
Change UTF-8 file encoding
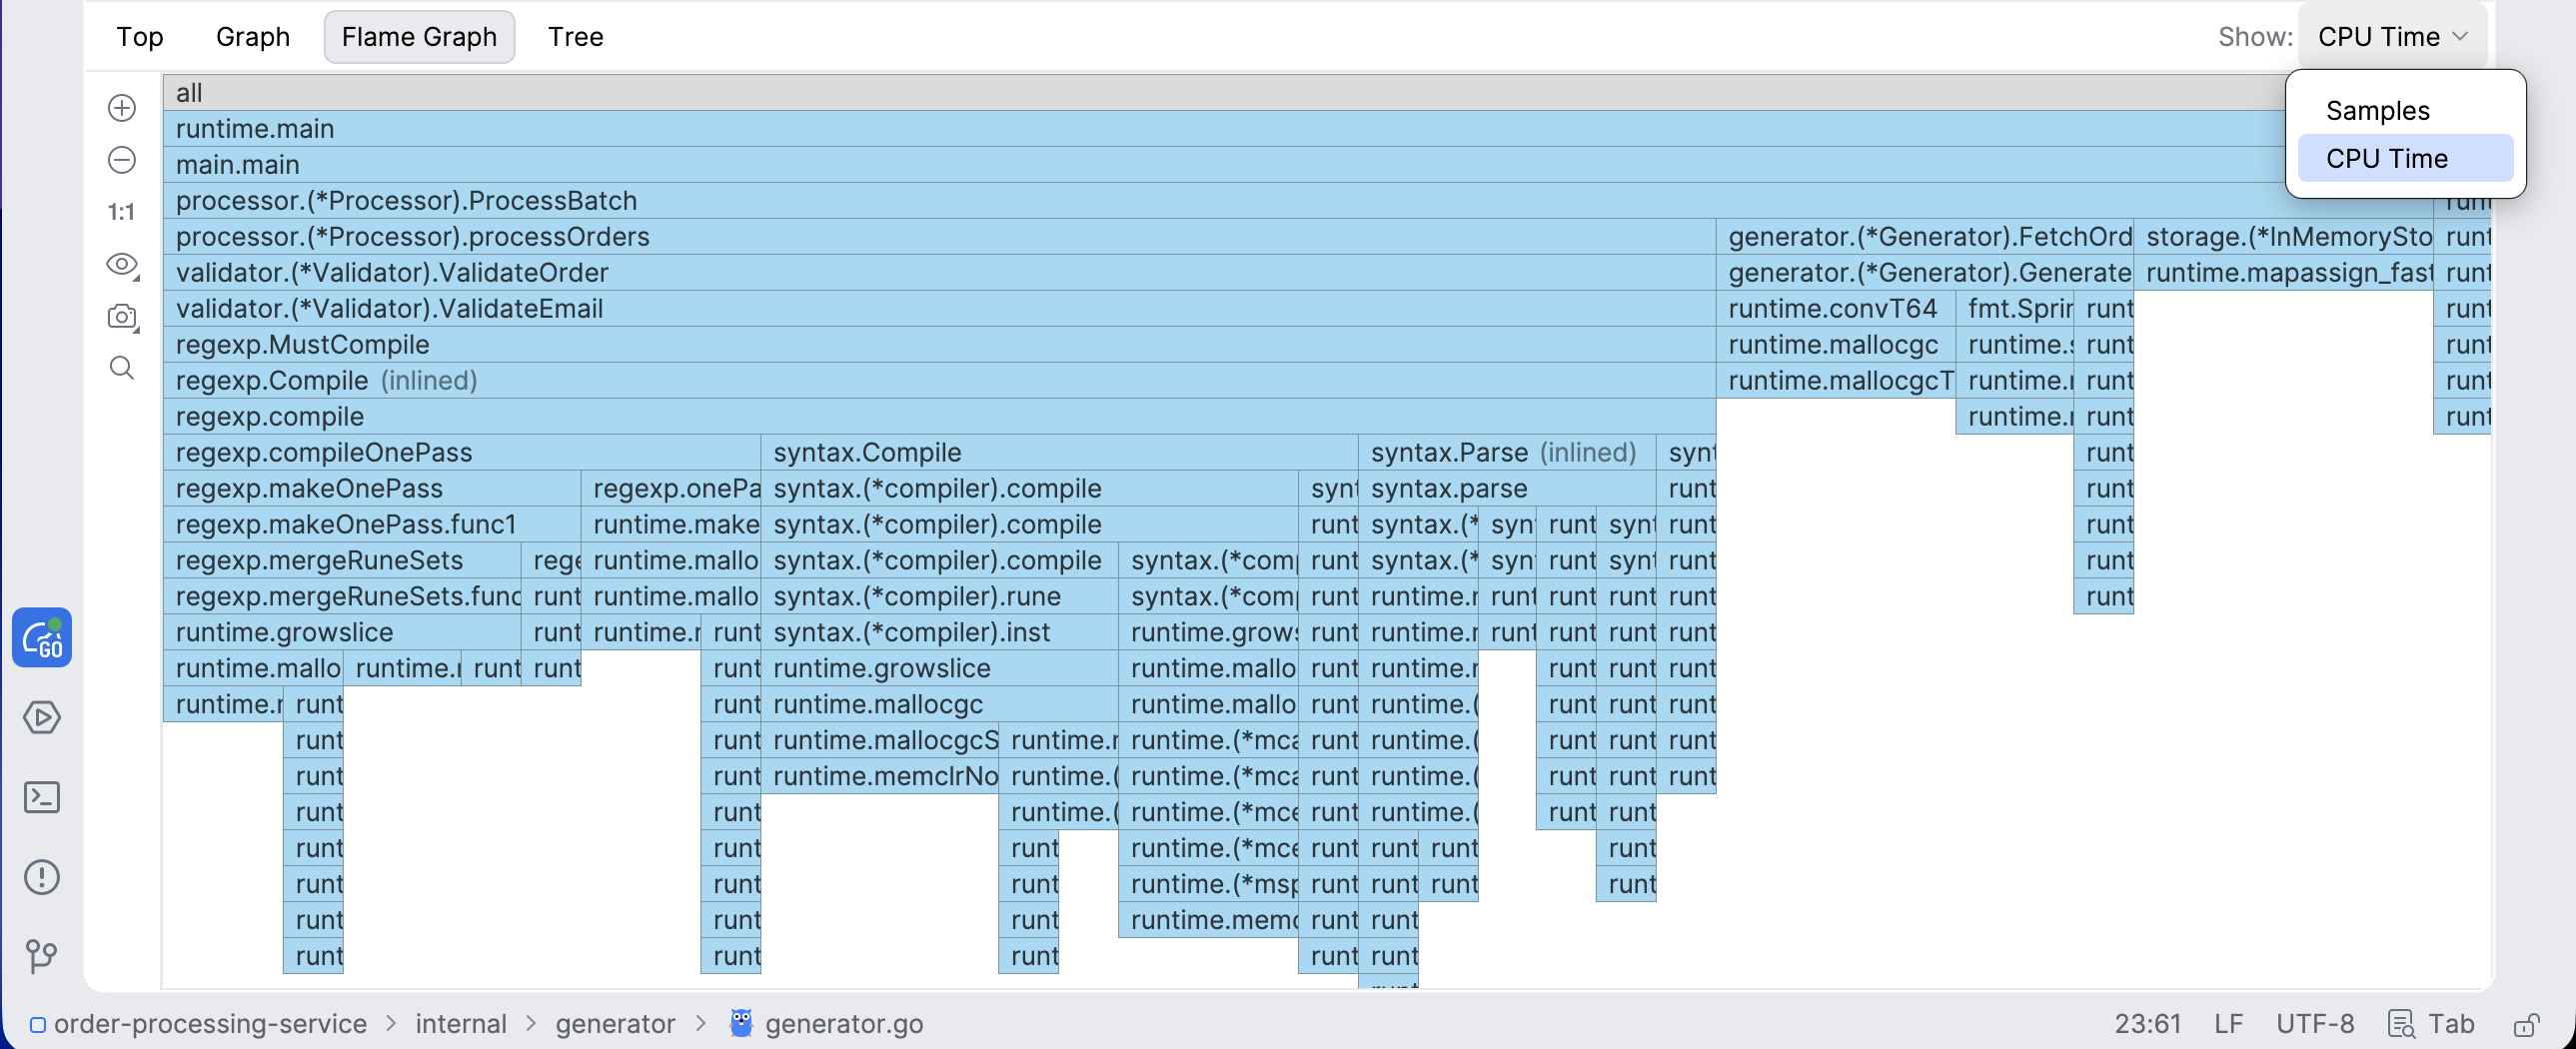tap(2315, 1024)
